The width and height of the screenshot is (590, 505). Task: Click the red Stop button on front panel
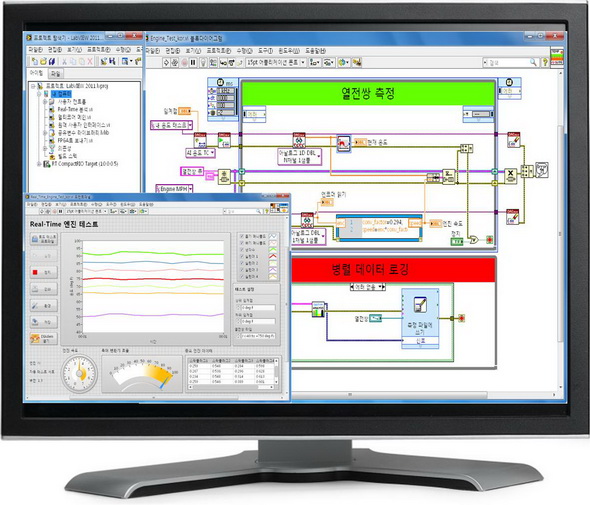coord(44,272)
